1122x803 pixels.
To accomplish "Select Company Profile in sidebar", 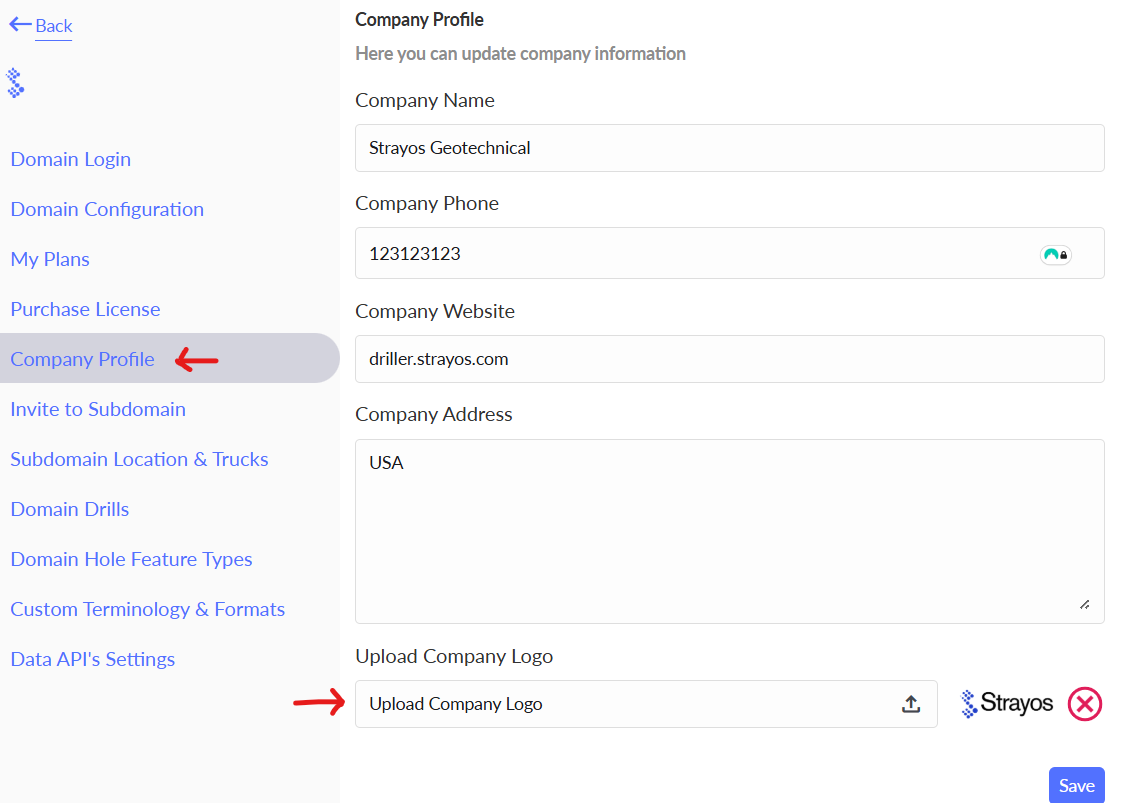I will (82, 359).
